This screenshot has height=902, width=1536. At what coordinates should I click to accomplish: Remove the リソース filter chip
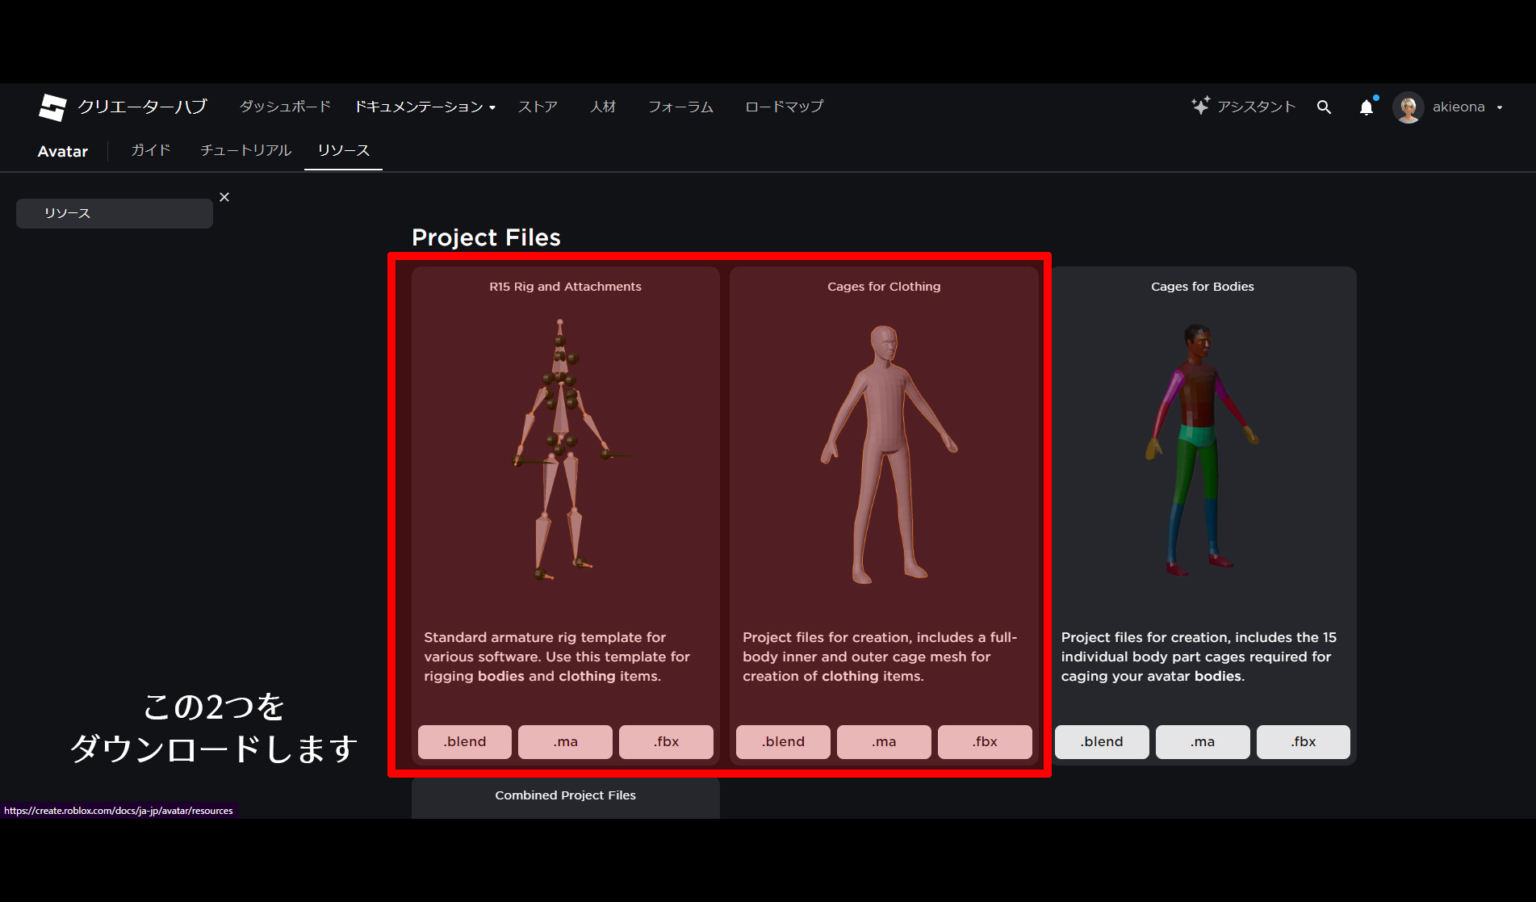coord(224,197)
